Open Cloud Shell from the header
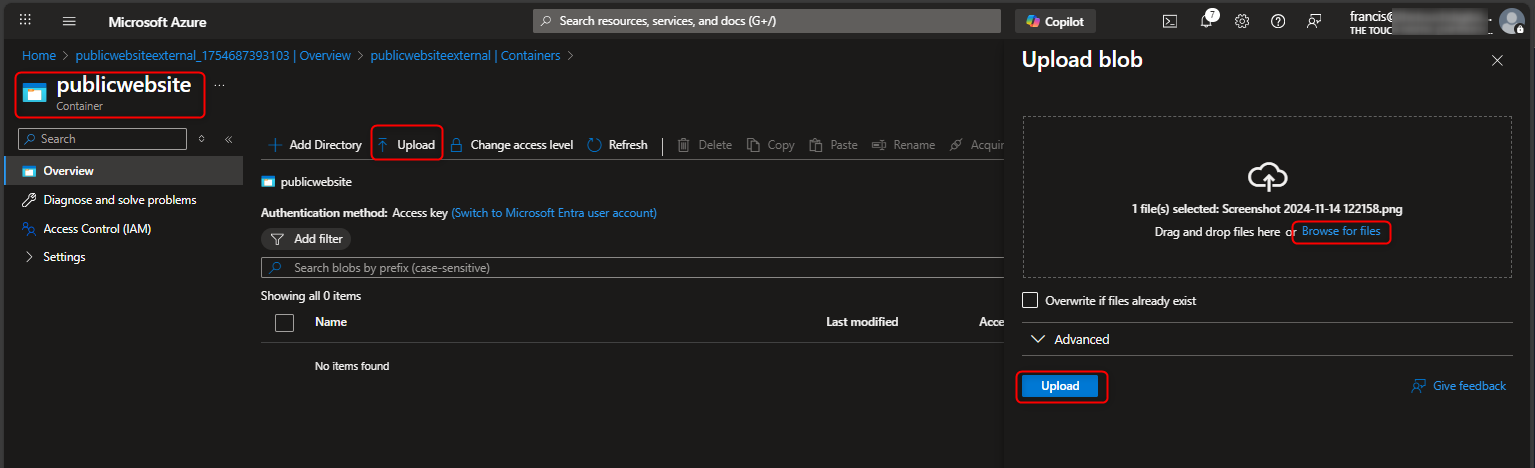The width and height of the screenshot is (1535, 468). (1169, 21)
